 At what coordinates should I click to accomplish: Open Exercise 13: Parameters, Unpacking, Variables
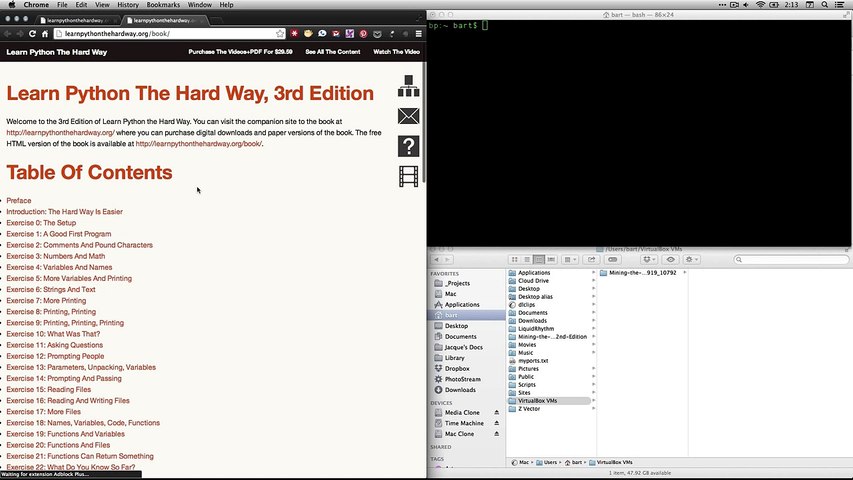pos(81,367)
